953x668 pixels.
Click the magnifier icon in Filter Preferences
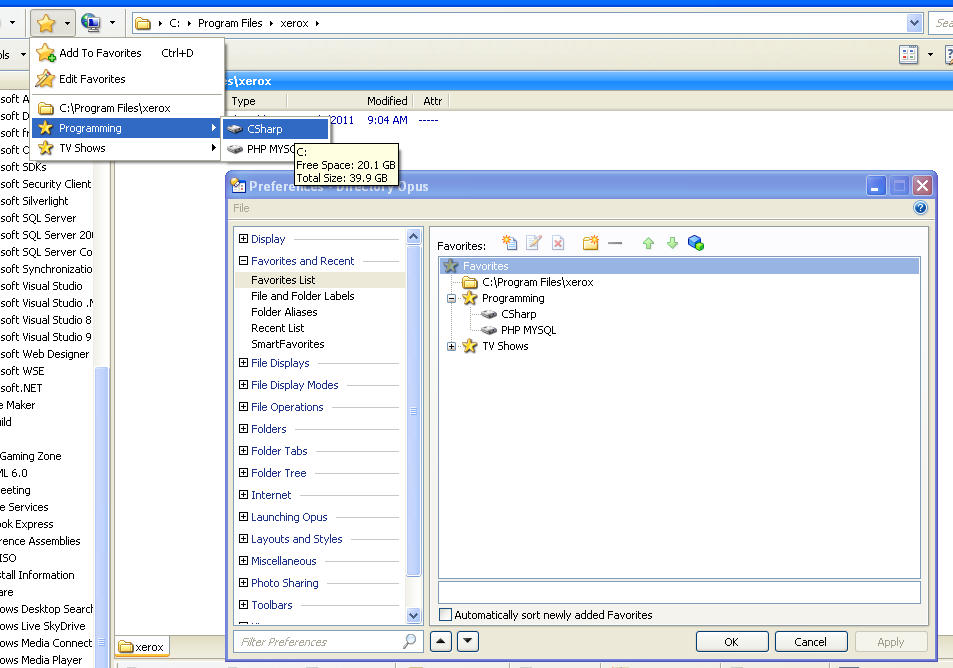click(x=410, y=641)
